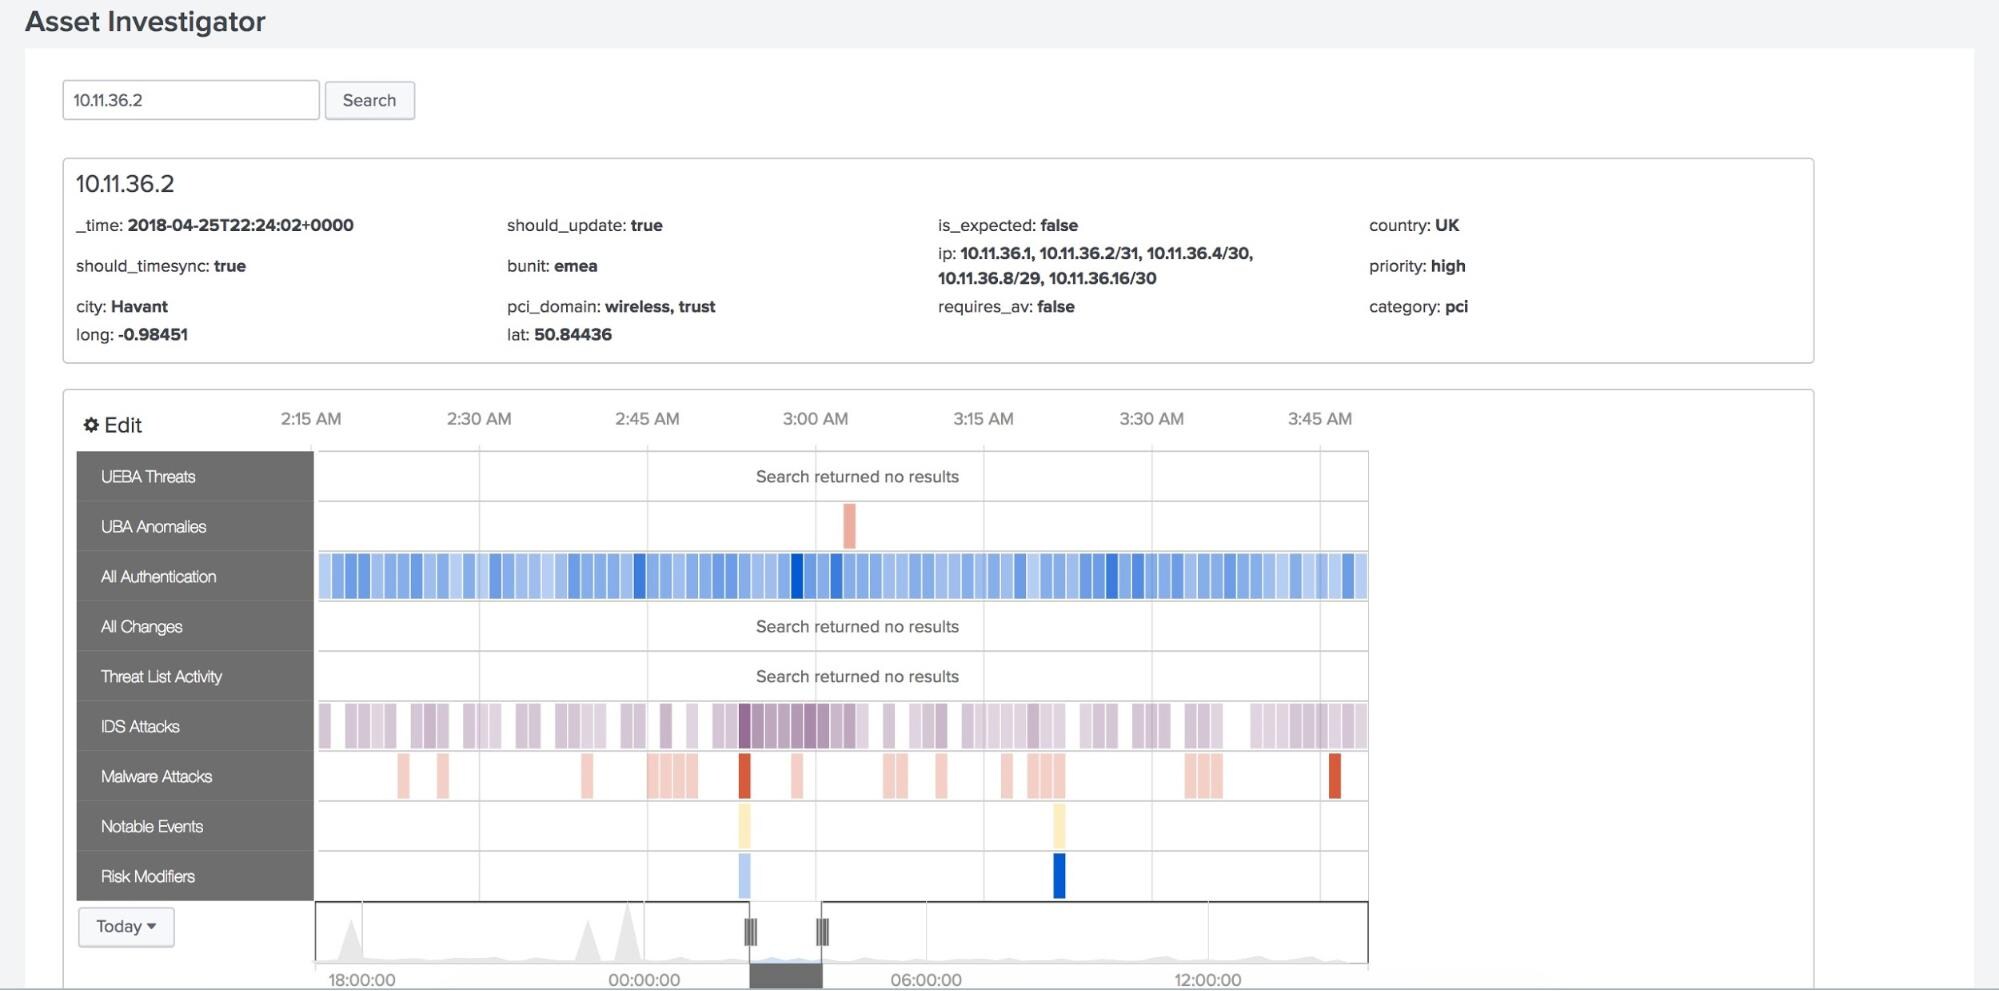The height and width of the screenshot is (991, 1999).
Task: Click the priority: high field
Action: 1417,266
